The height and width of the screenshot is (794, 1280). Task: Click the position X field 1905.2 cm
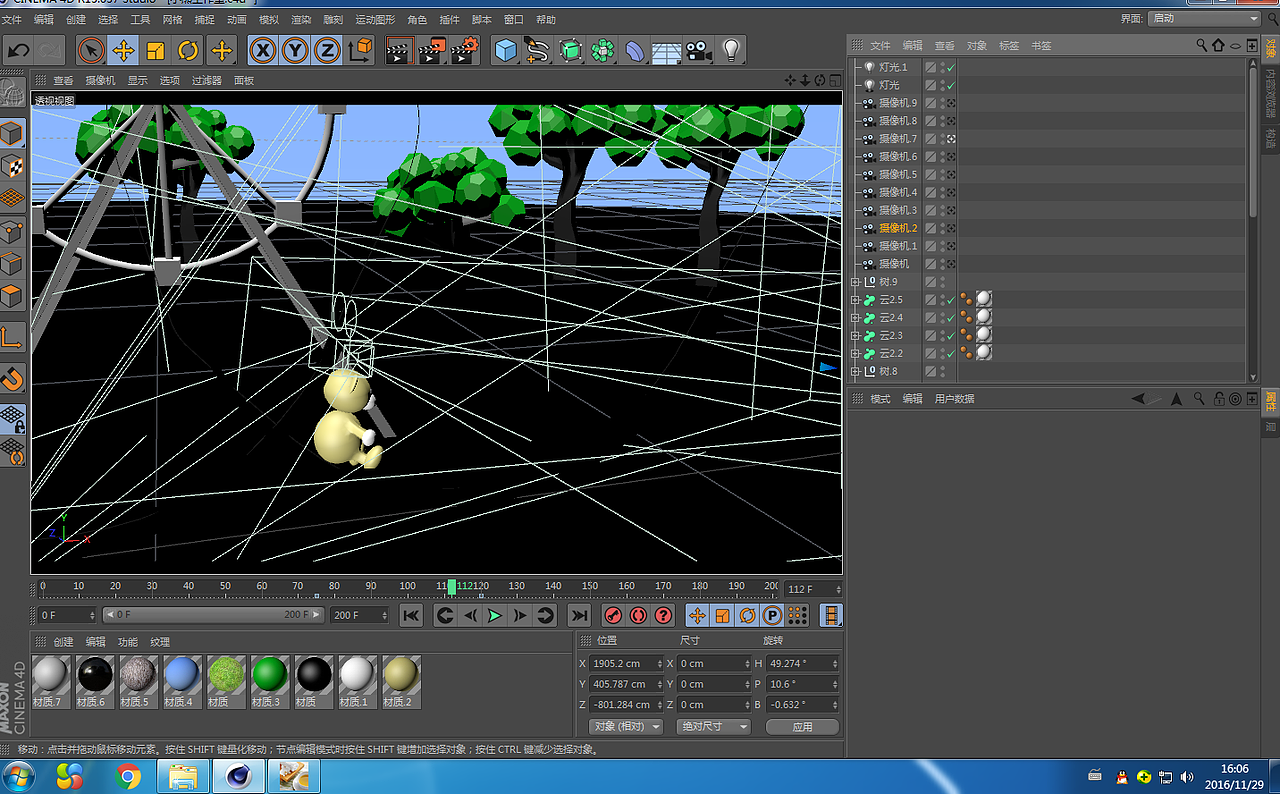[627, 663]
